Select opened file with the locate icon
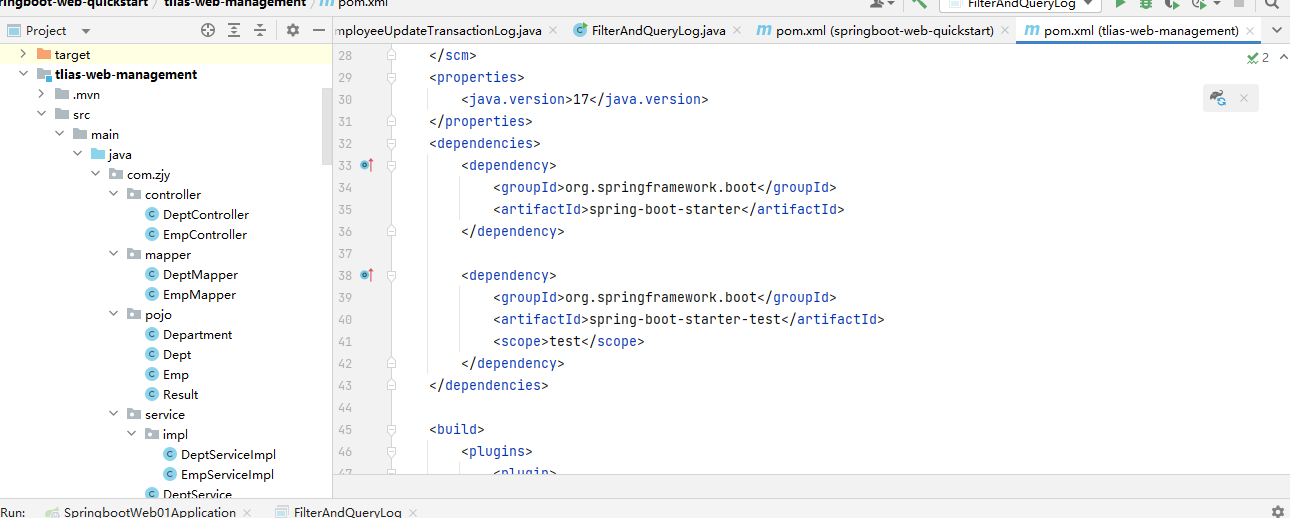Image resolution: width=1290 pixels, height=518 pixels. coord(208,31)
